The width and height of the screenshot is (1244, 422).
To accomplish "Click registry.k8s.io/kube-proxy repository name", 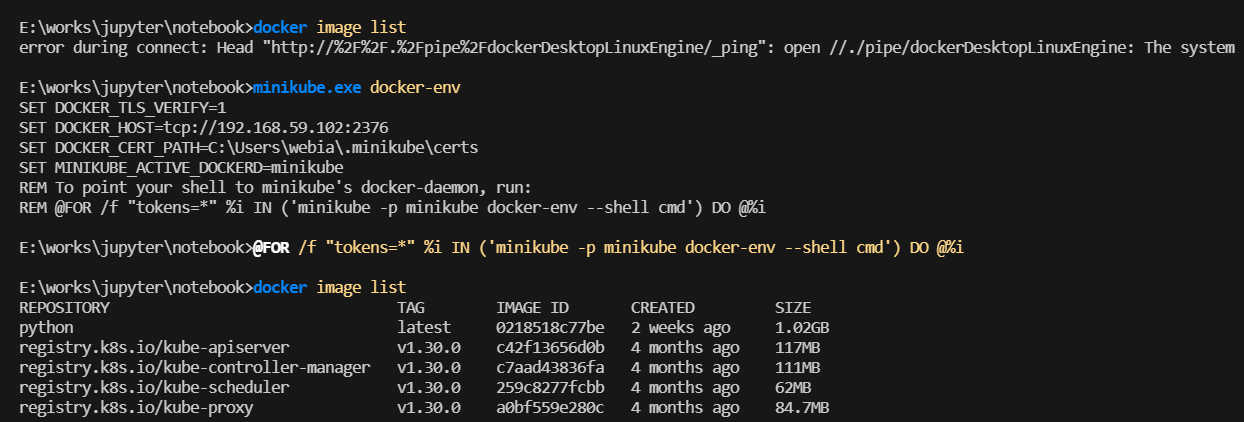I will [x=136, y=408].
